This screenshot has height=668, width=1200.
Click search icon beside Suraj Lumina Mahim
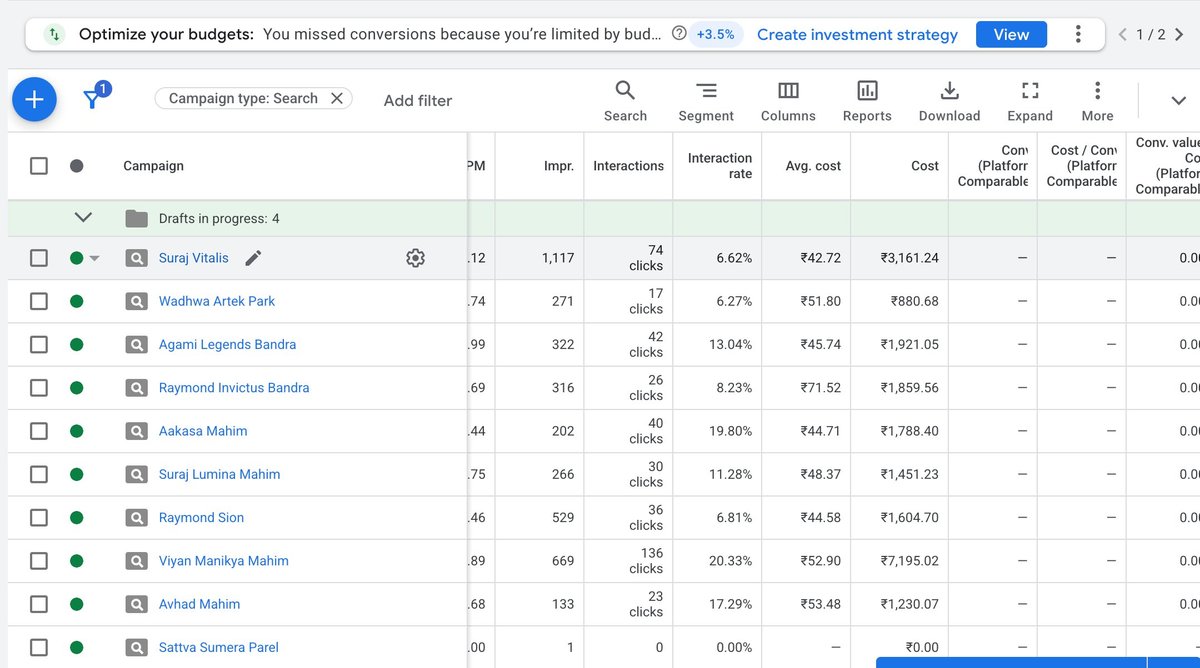click(136, 474)
